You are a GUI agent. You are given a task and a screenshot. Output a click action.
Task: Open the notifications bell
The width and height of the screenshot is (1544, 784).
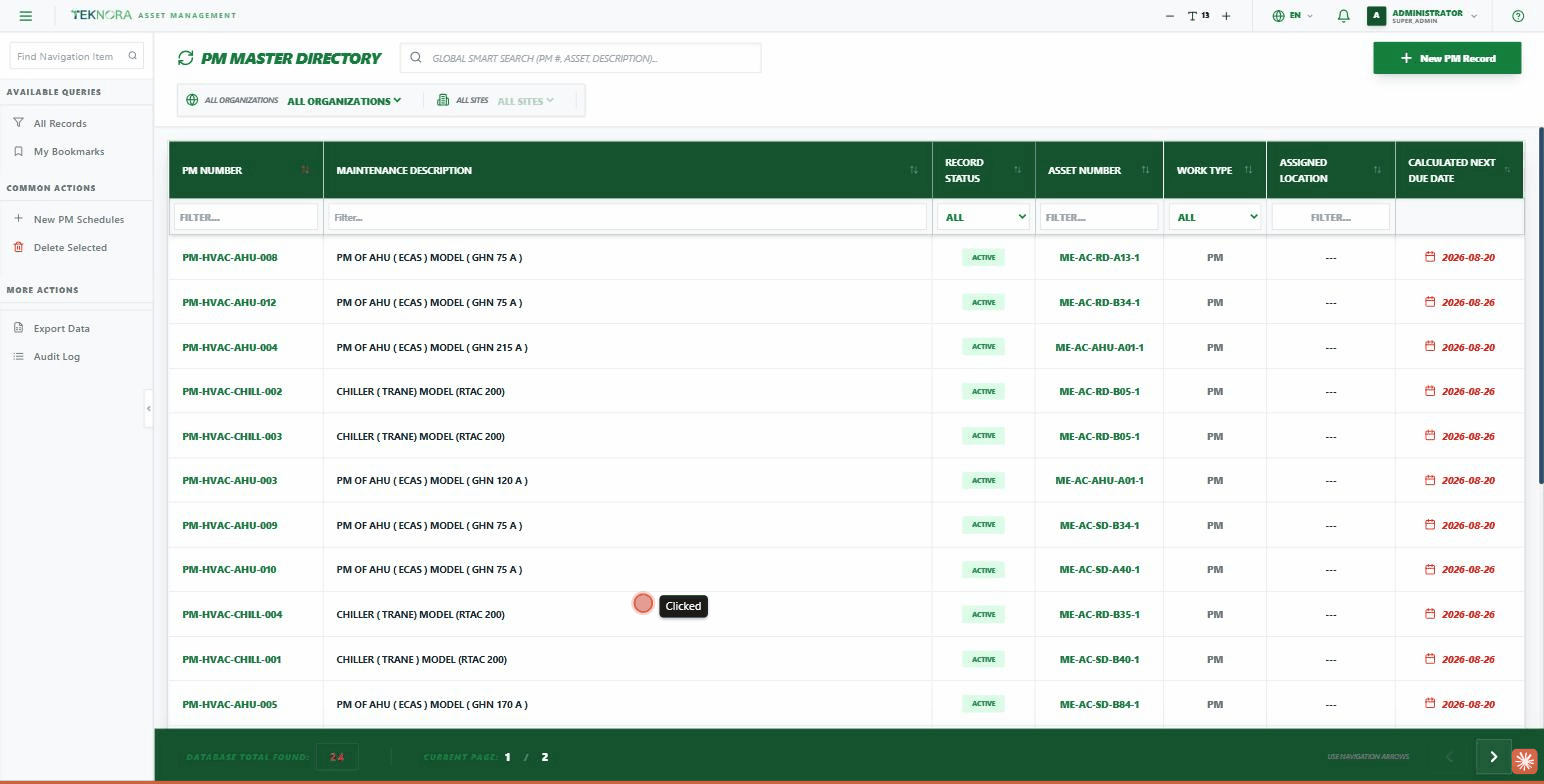click(1344, 16)
